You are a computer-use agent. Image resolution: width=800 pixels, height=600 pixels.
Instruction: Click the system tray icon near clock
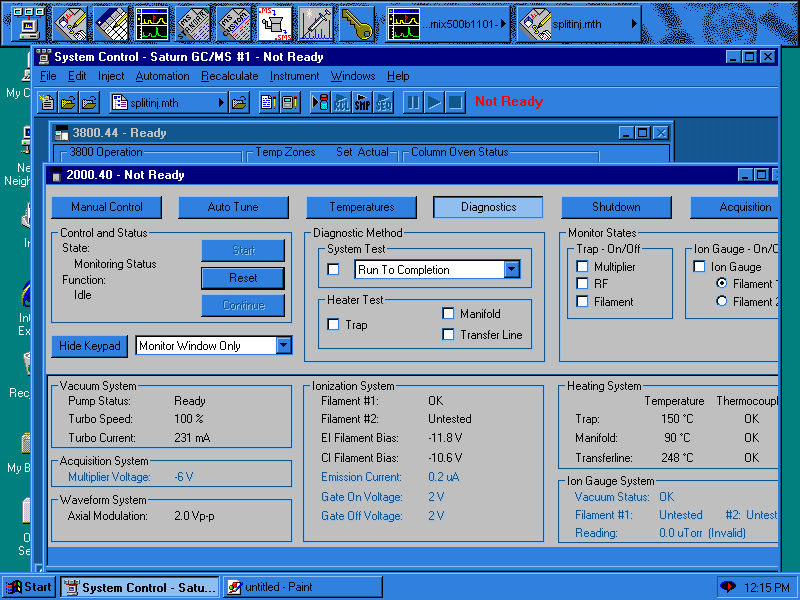coord(728,587)
